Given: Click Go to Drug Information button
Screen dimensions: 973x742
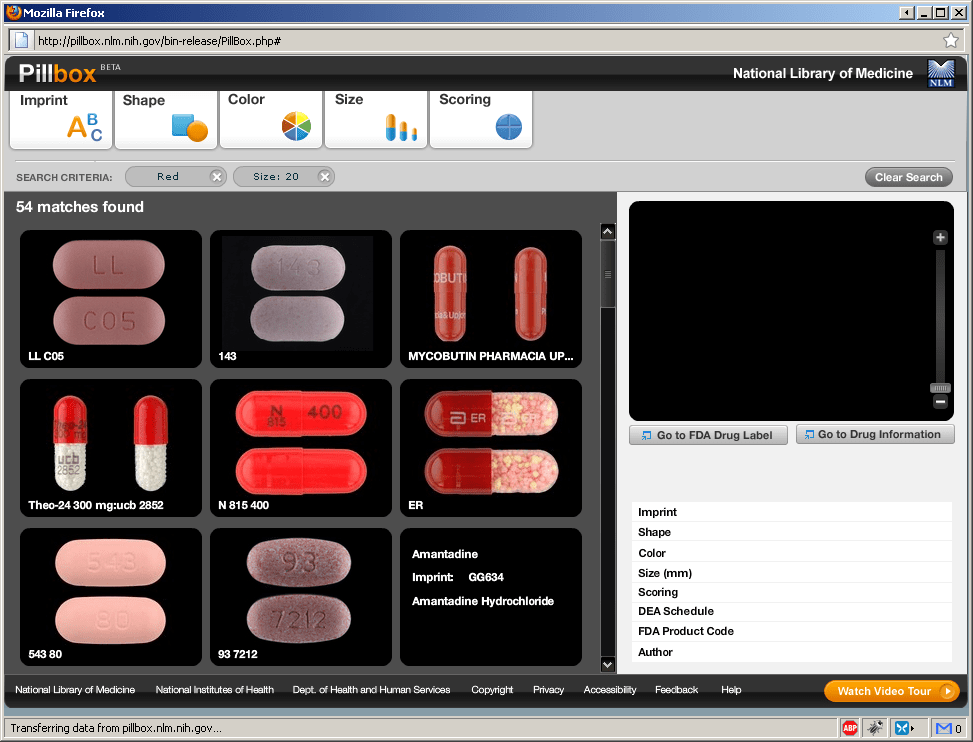Looking at the screenshot, I should pyautogui.click(x=875, y=434).
